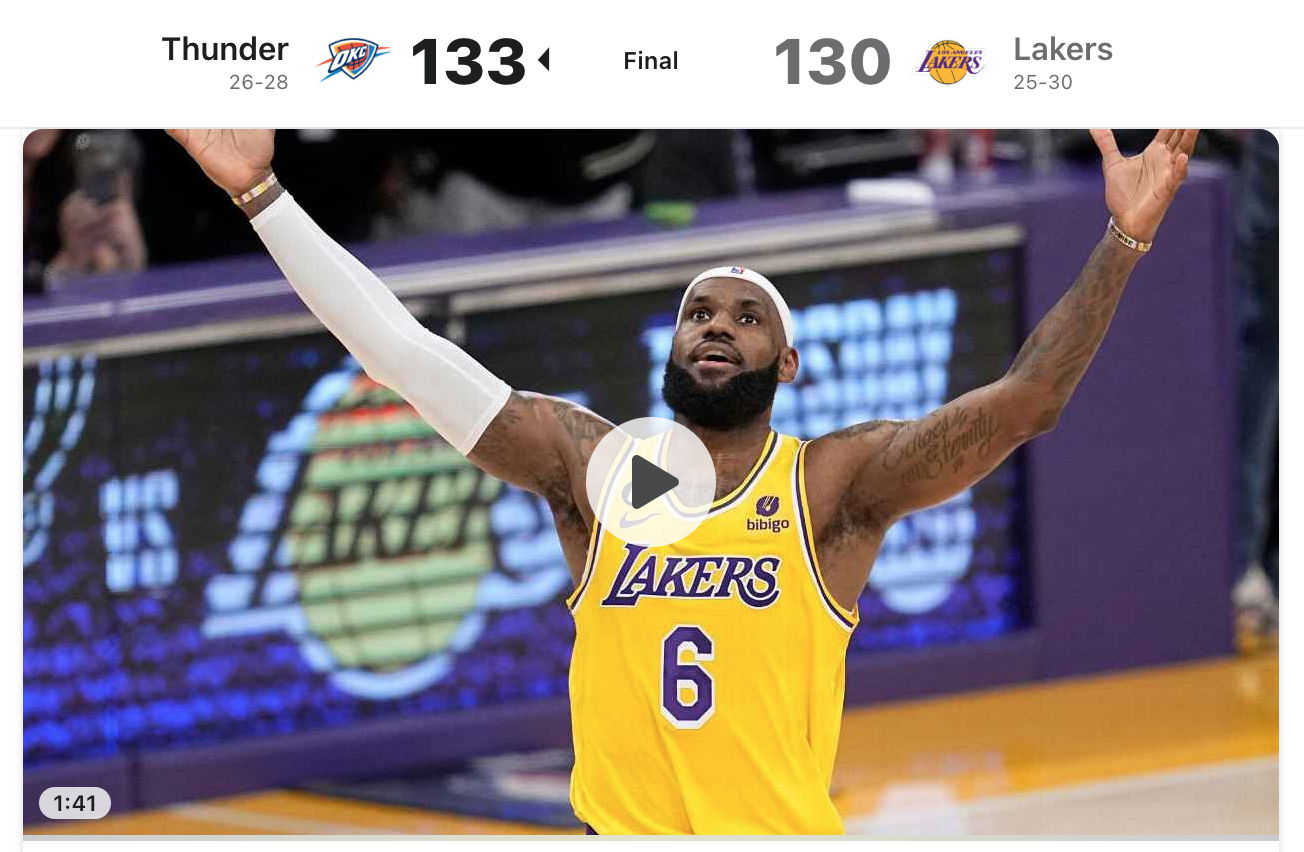Play the game highlight video
The height and width of the screenshot is (852, 1304).
(x=651, y=482)
